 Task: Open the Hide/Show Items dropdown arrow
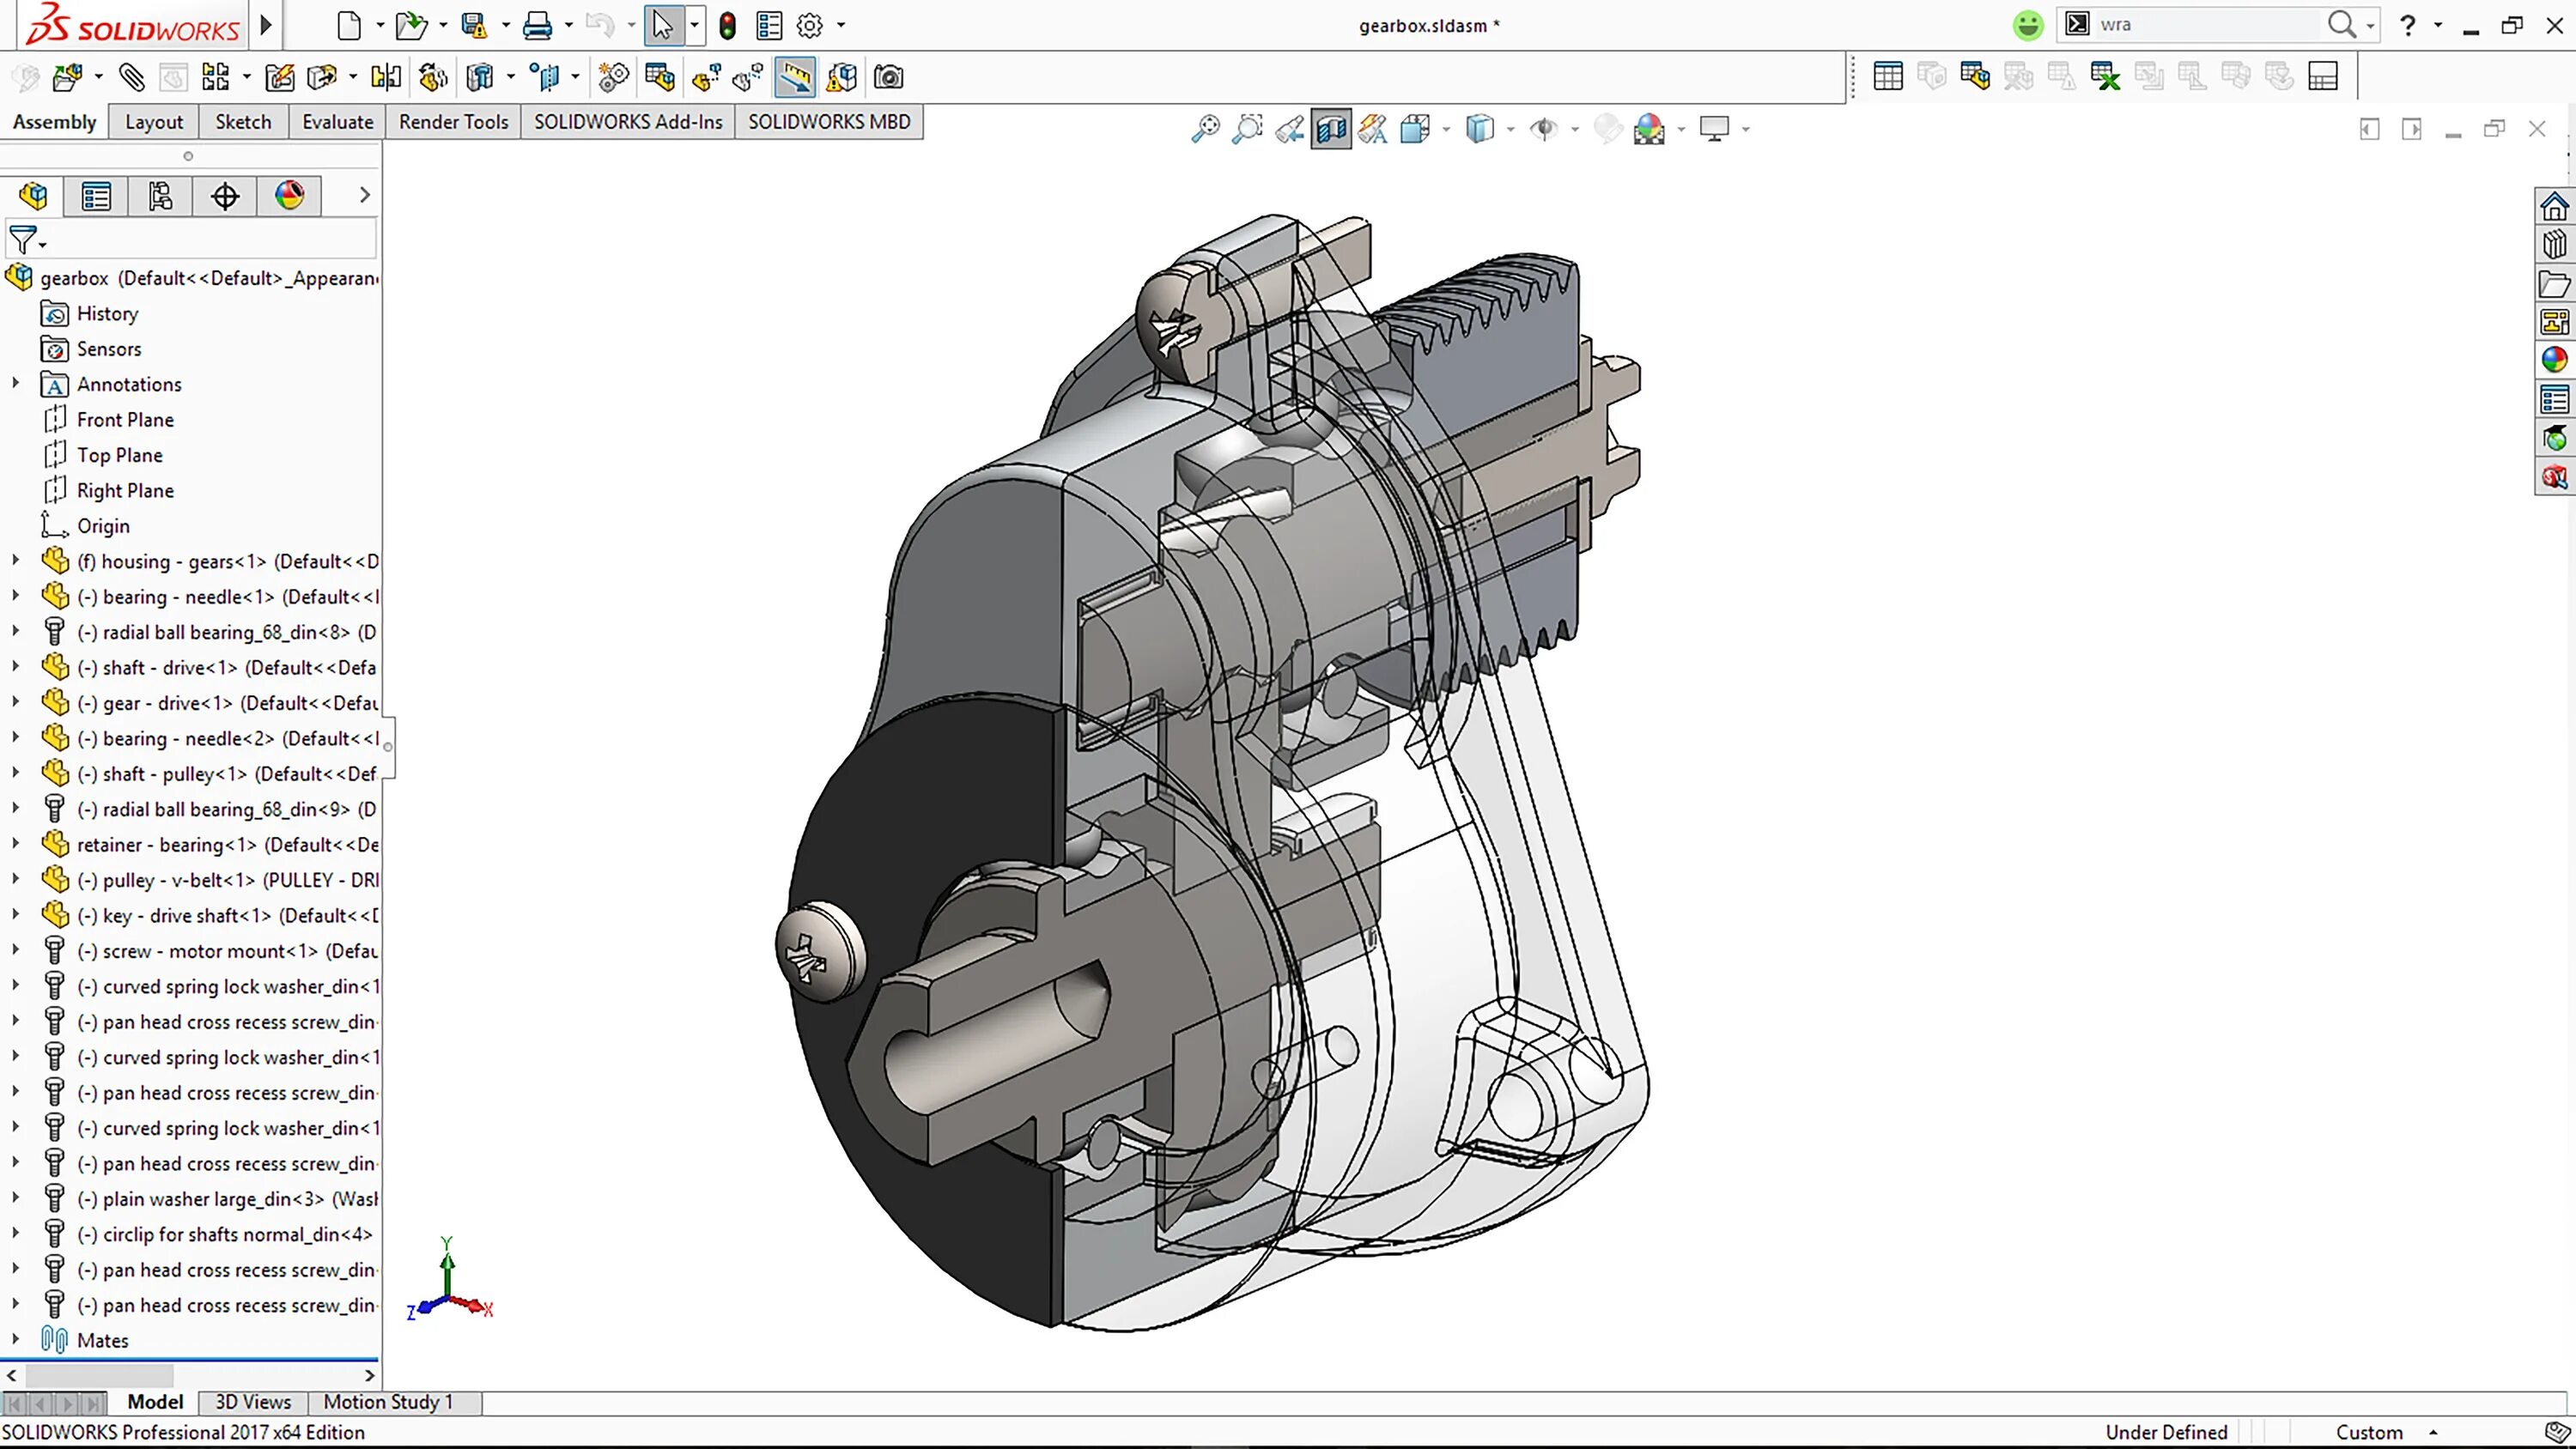pyautogui.click(x=1575, y=129)
